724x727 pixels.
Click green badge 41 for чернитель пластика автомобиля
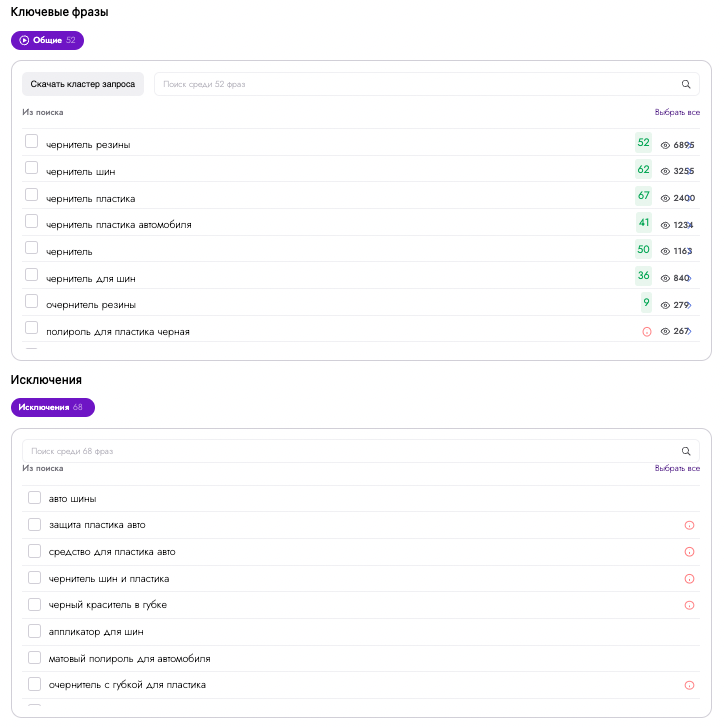pos(644,222)
